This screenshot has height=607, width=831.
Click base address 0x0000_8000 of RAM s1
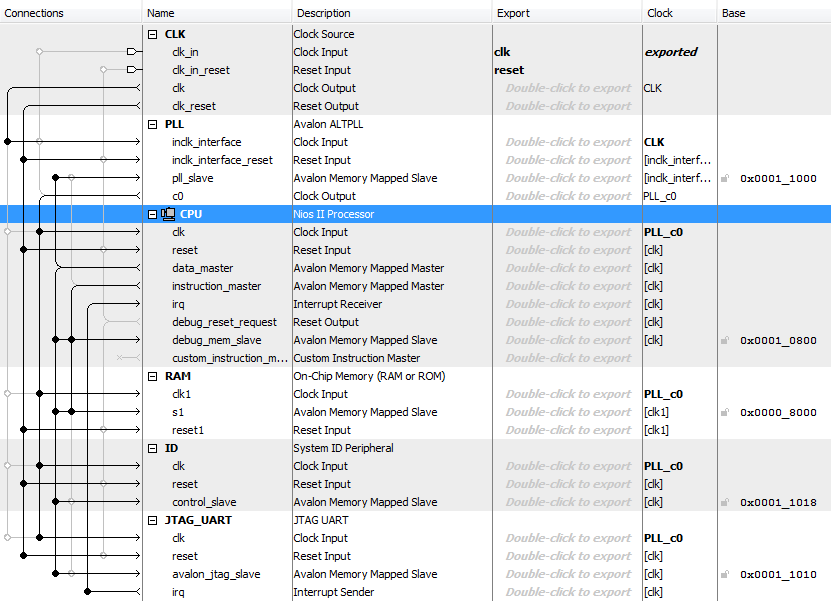778,412
